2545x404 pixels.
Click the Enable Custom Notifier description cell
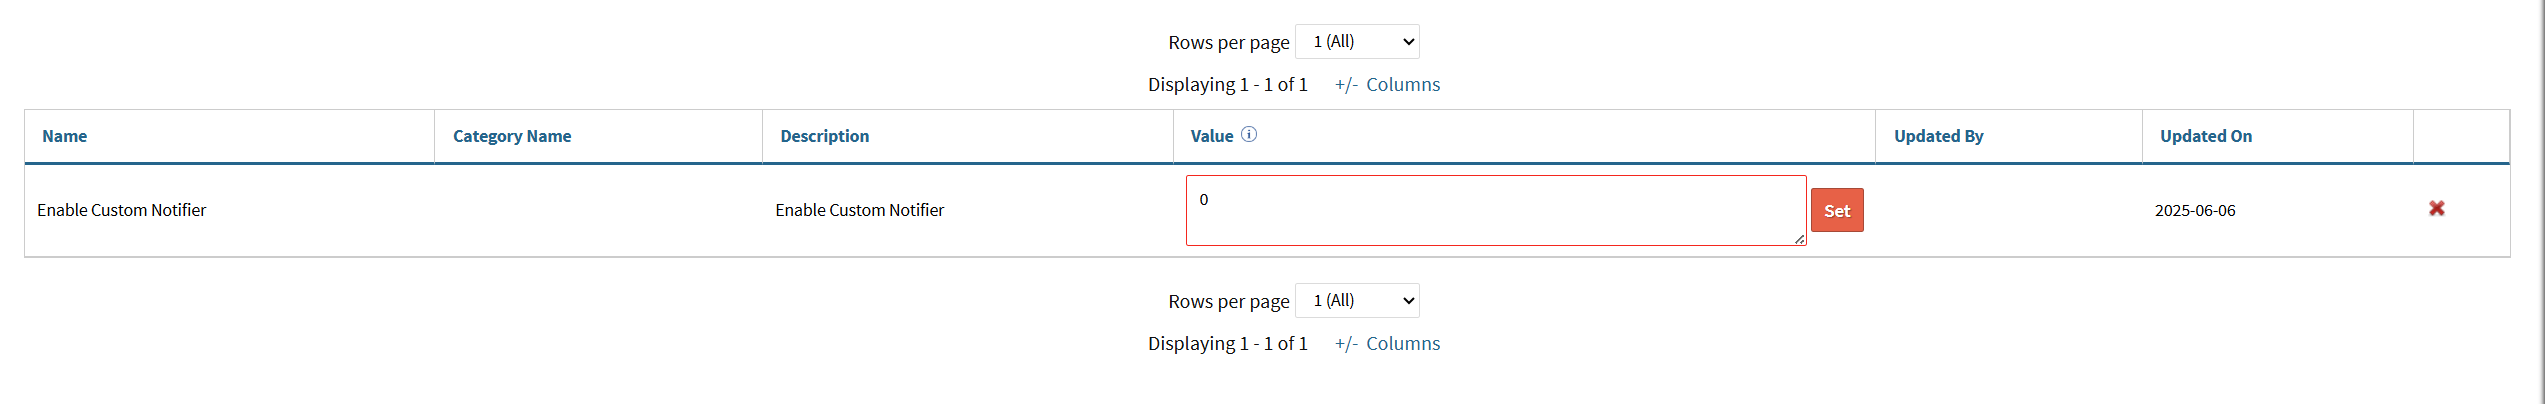click(x=859, y=210)
